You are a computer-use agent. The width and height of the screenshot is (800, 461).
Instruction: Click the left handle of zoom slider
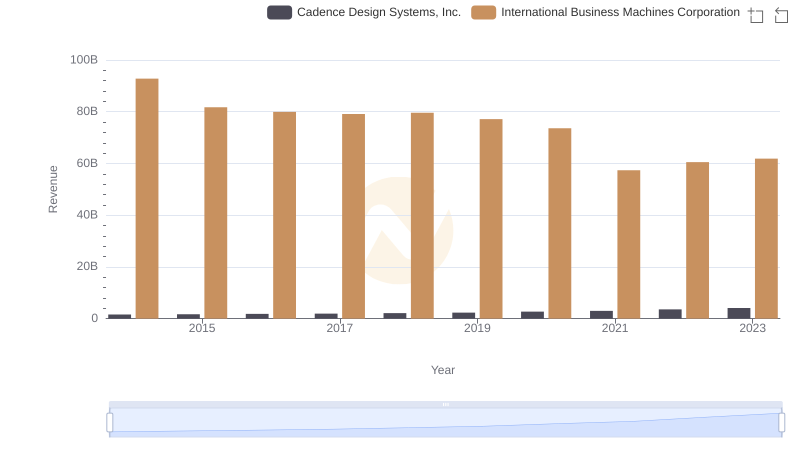[x=110, y=423]
